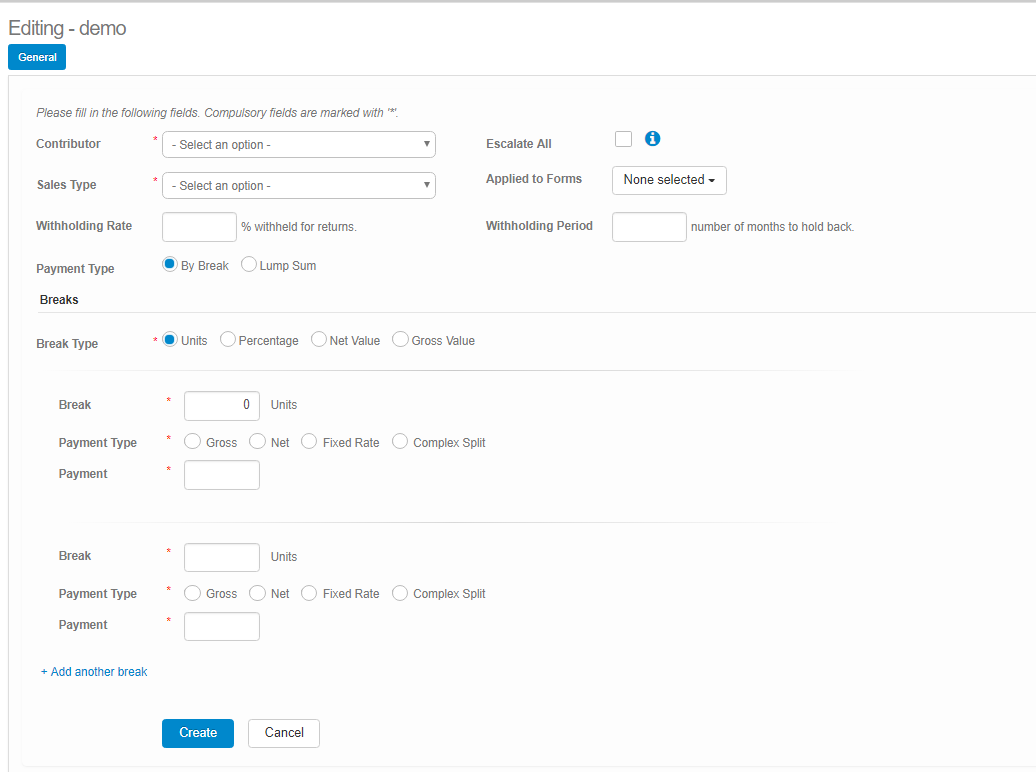Choose Net Value break type
Viewport: 1036px width, 772px height.
319,340
